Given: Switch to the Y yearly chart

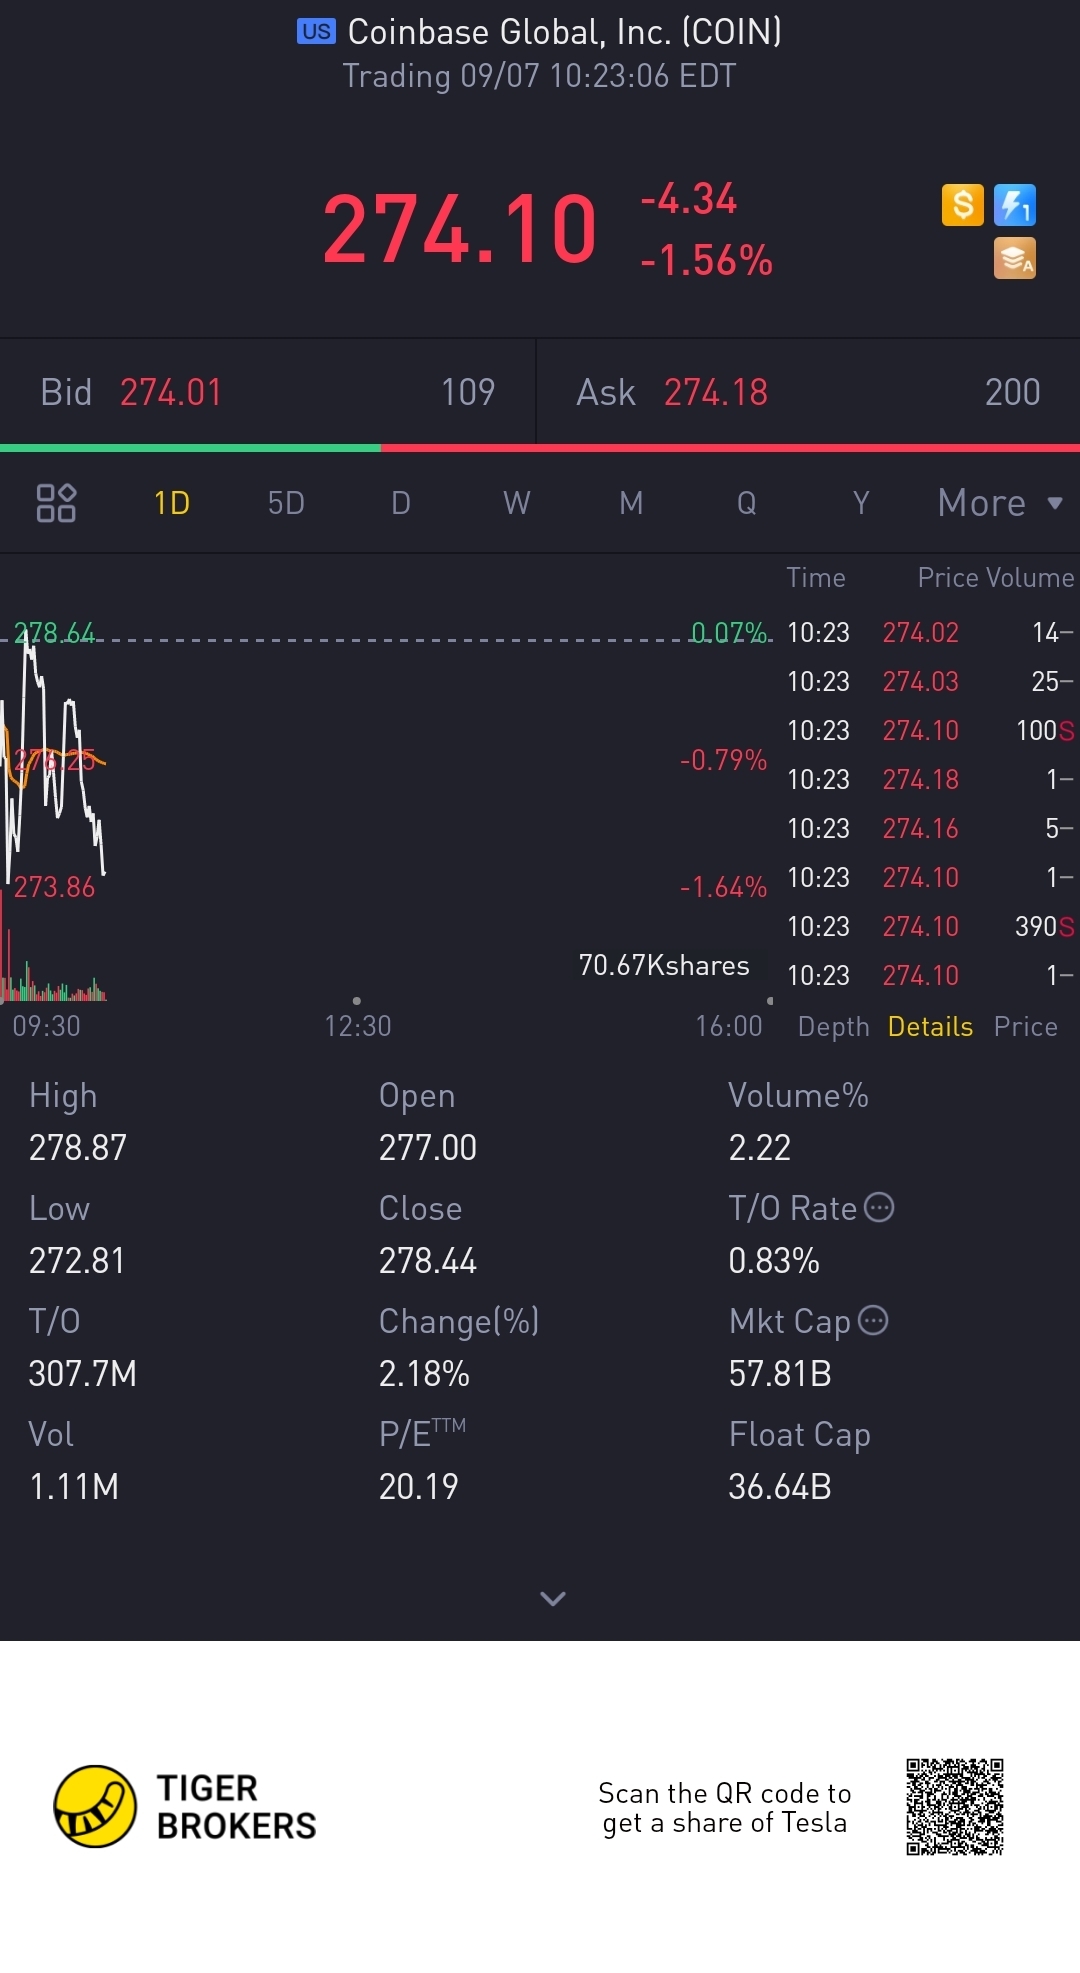Looking at the screenshot, I should (x=861, y=503).
